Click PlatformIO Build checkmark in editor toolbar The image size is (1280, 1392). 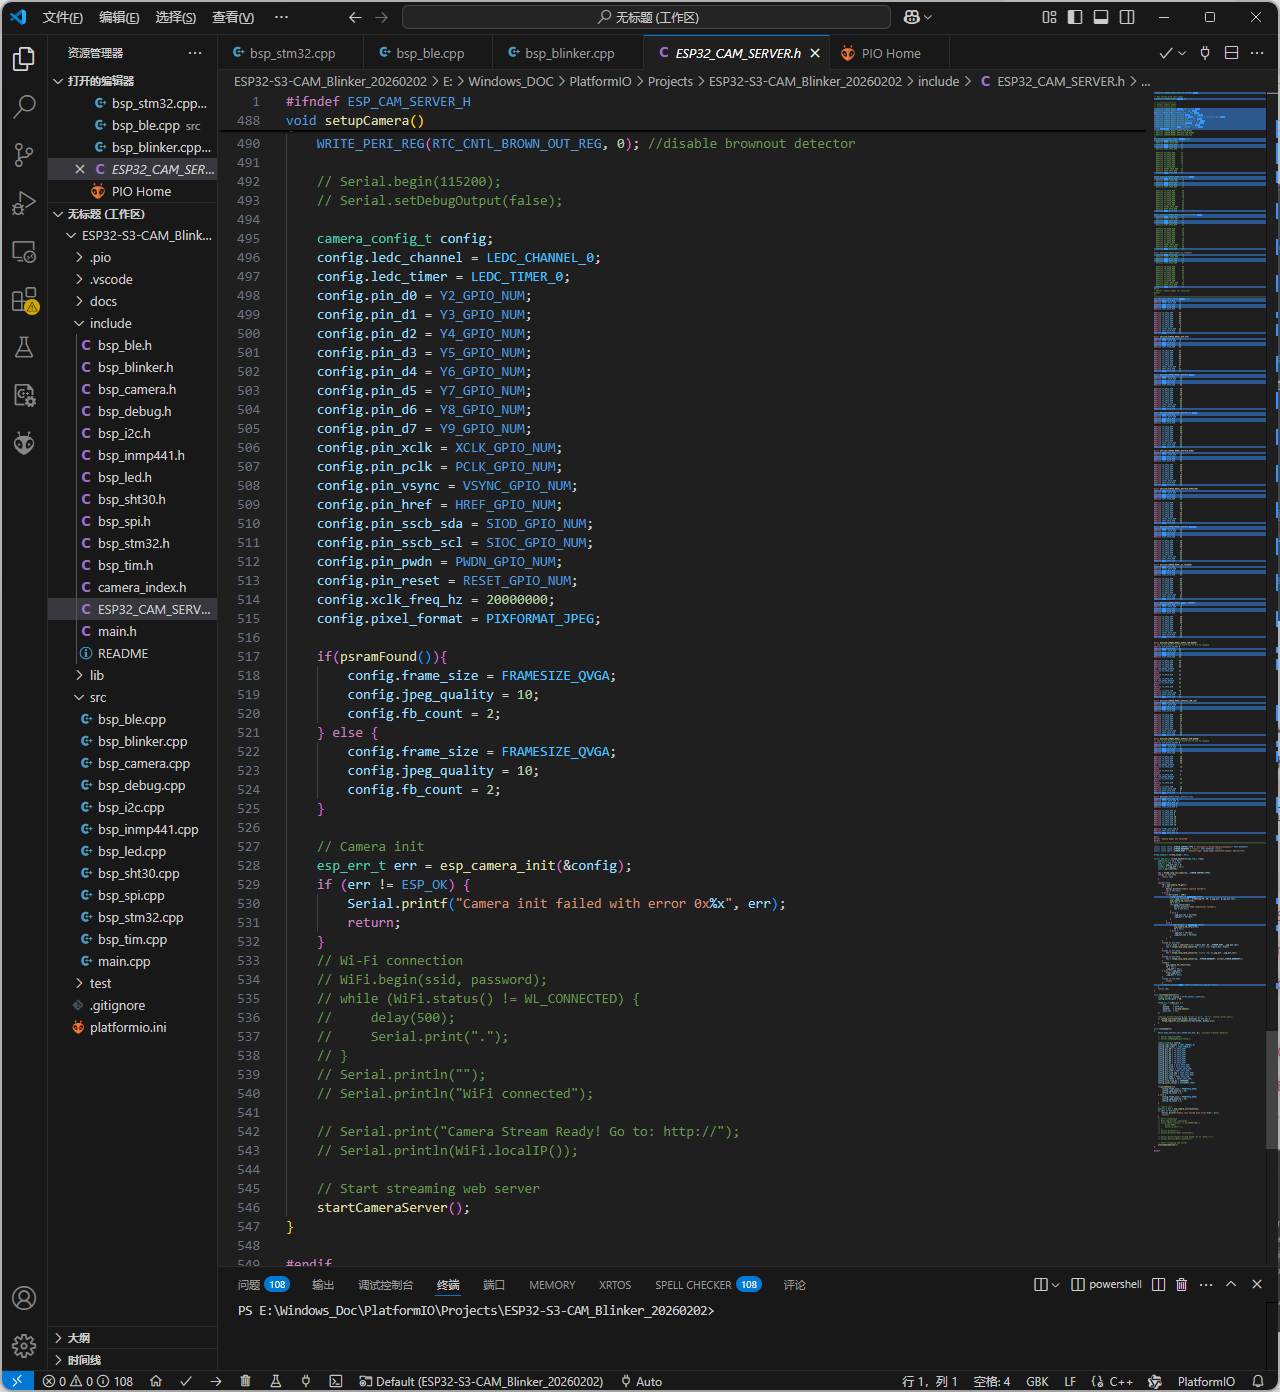click(x=1165, y=53)
